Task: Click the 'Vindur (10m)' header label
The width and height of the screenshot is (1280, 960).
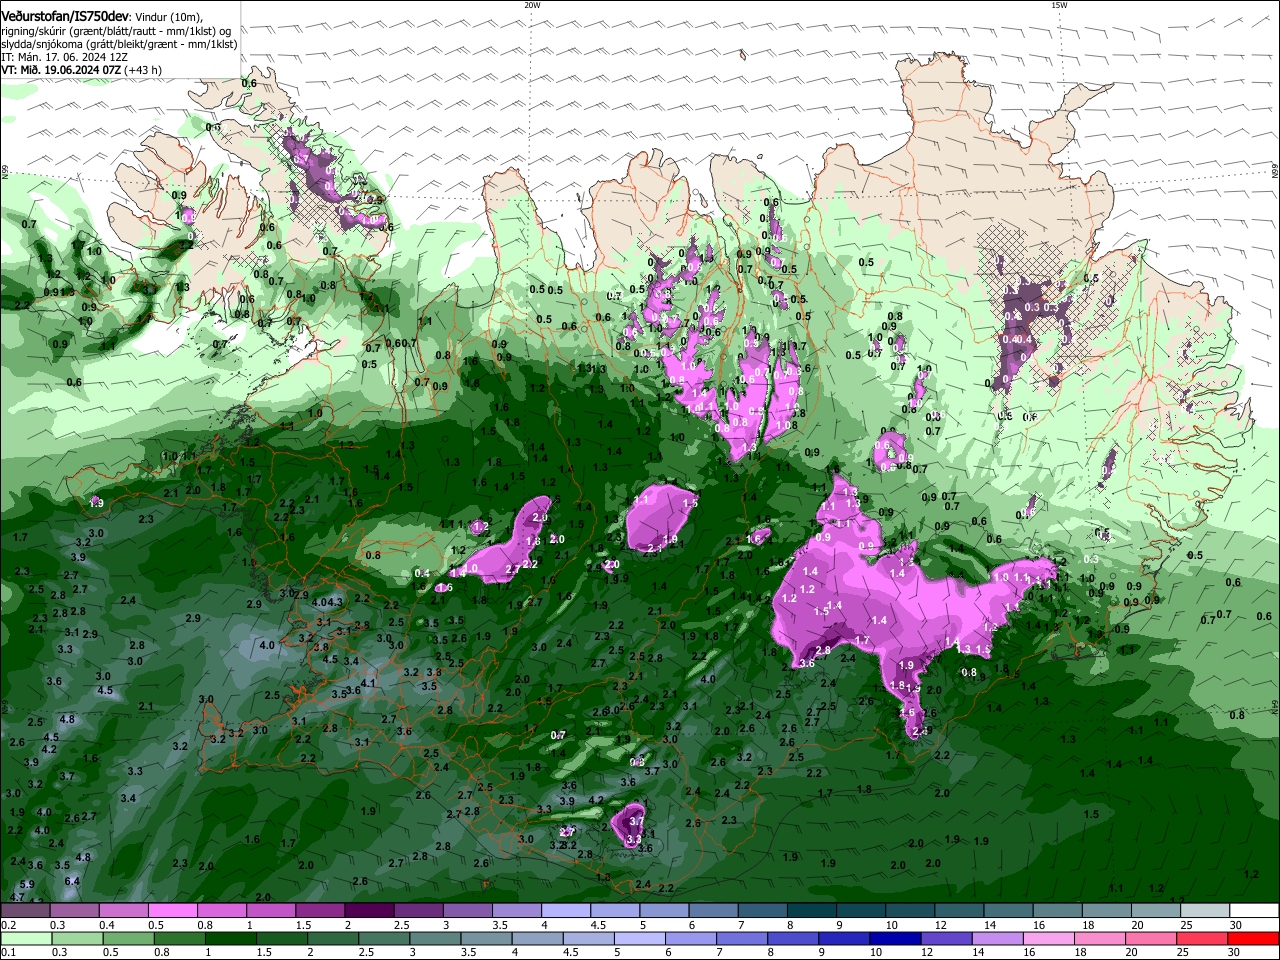Action: coord(168,16)
